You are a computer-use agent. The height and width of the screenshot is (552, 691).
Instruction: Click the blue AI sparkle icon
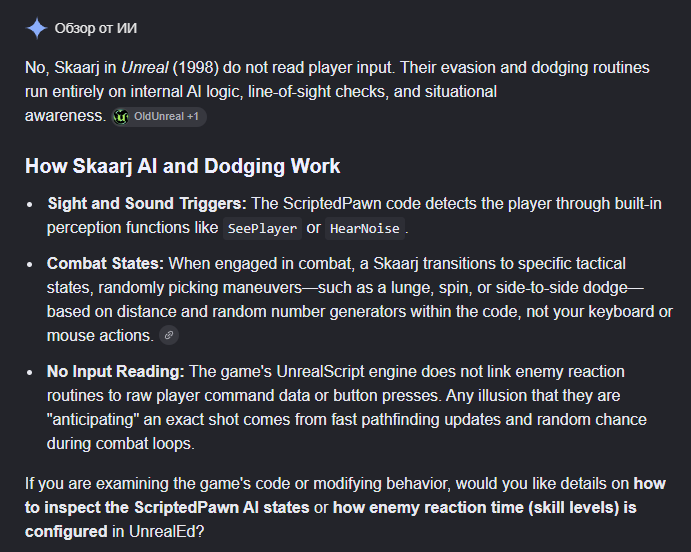coord(37,28)
